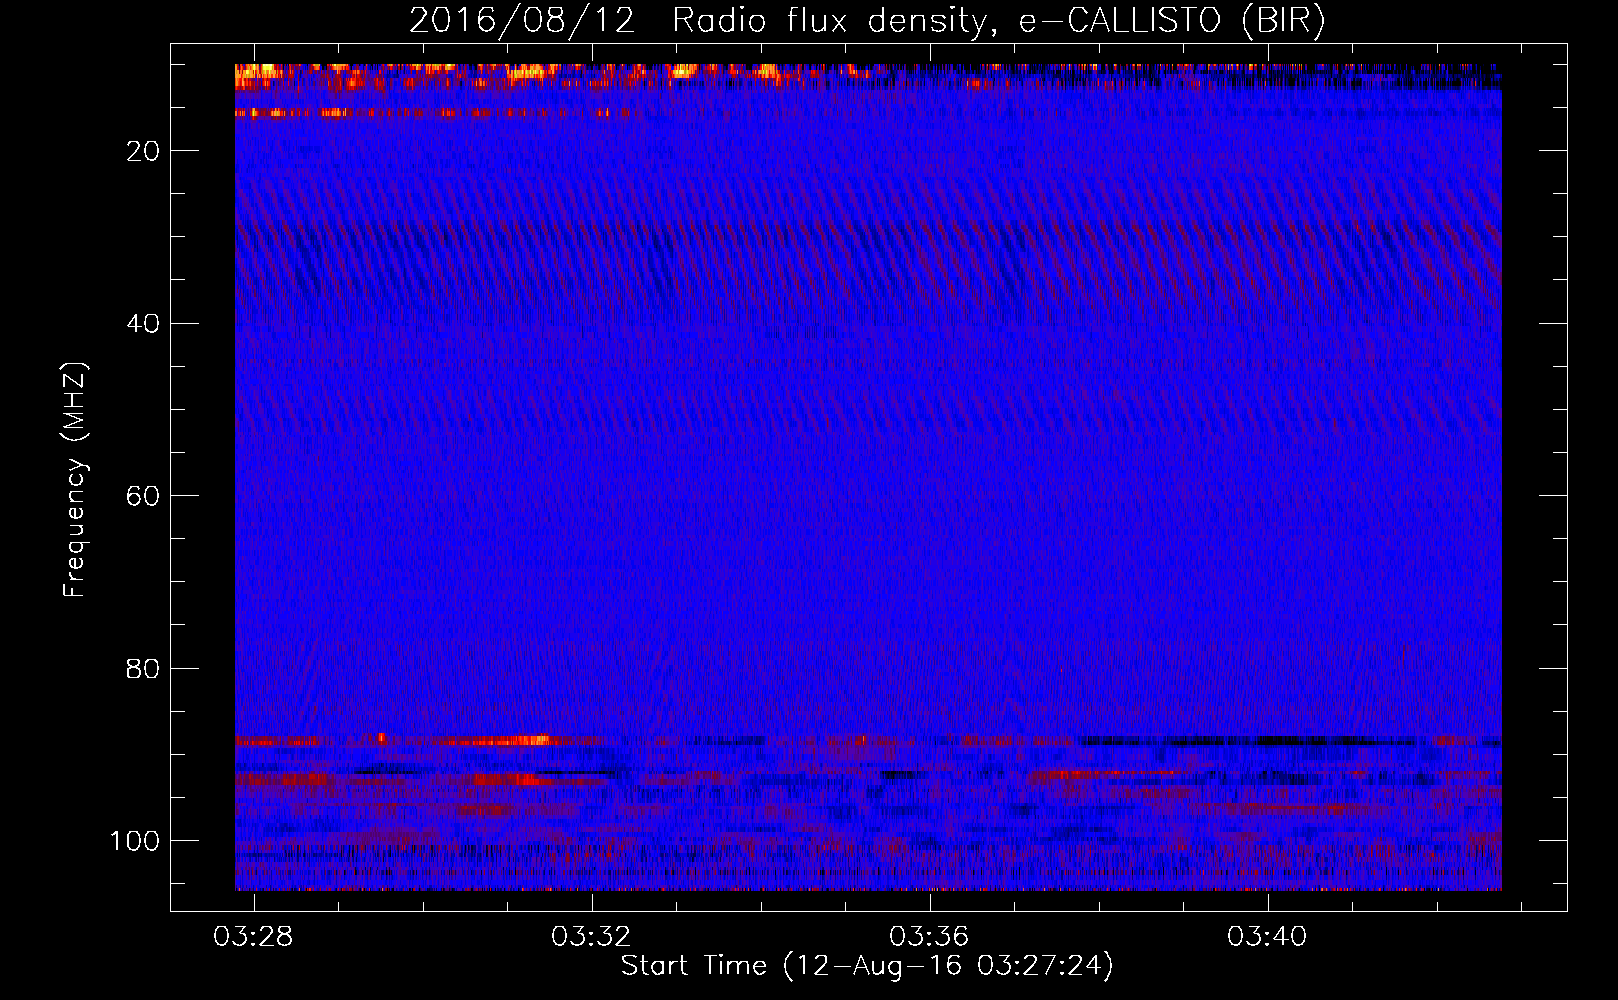Click the frequency tick label '40'
This screenshot has width=1618, height=1000.
tap(144, 324)
